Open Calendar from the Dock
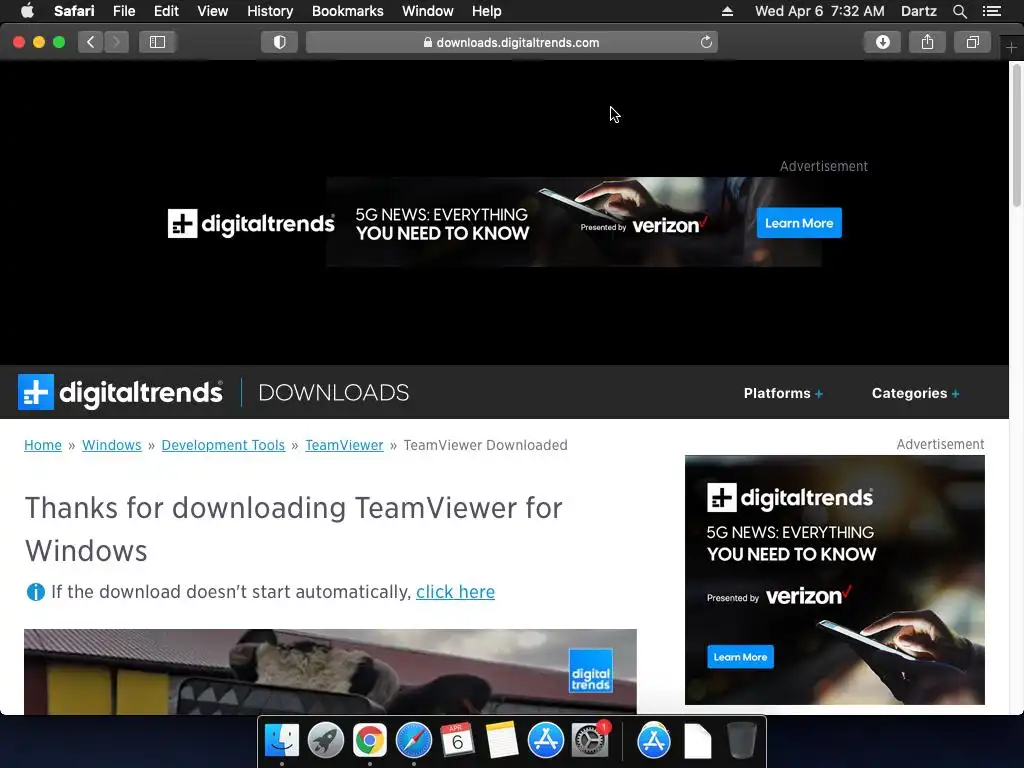 pyautogui.click(x=457, y=741)
